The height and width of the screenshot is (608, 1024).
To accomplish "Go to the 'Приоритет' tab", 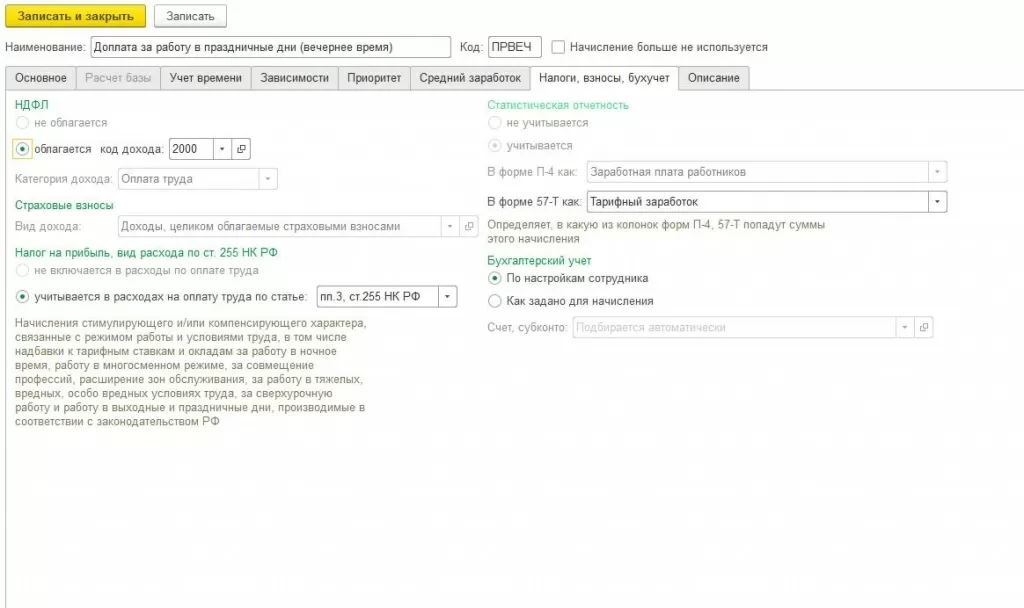I will pos(374,78).
